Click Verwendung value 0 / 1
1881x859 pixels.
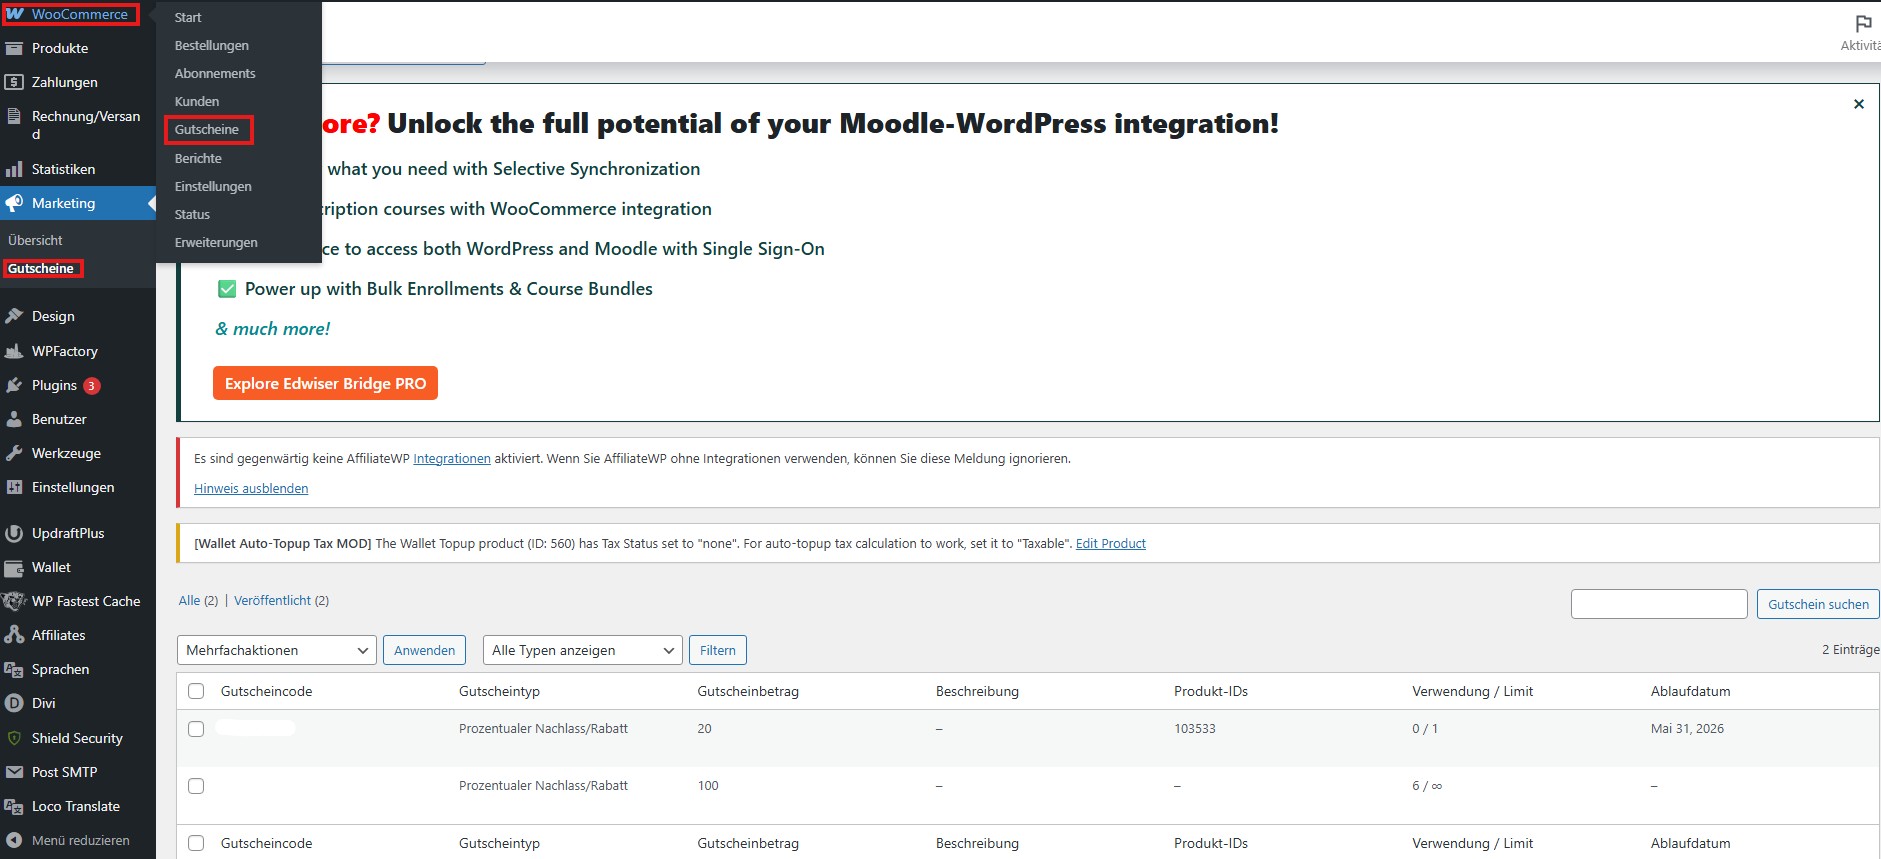coord(1425,729)
